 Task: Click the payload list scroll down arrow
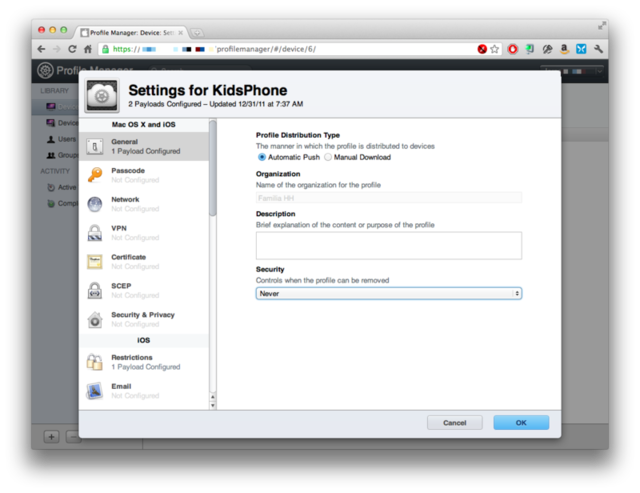click(213, 405)
